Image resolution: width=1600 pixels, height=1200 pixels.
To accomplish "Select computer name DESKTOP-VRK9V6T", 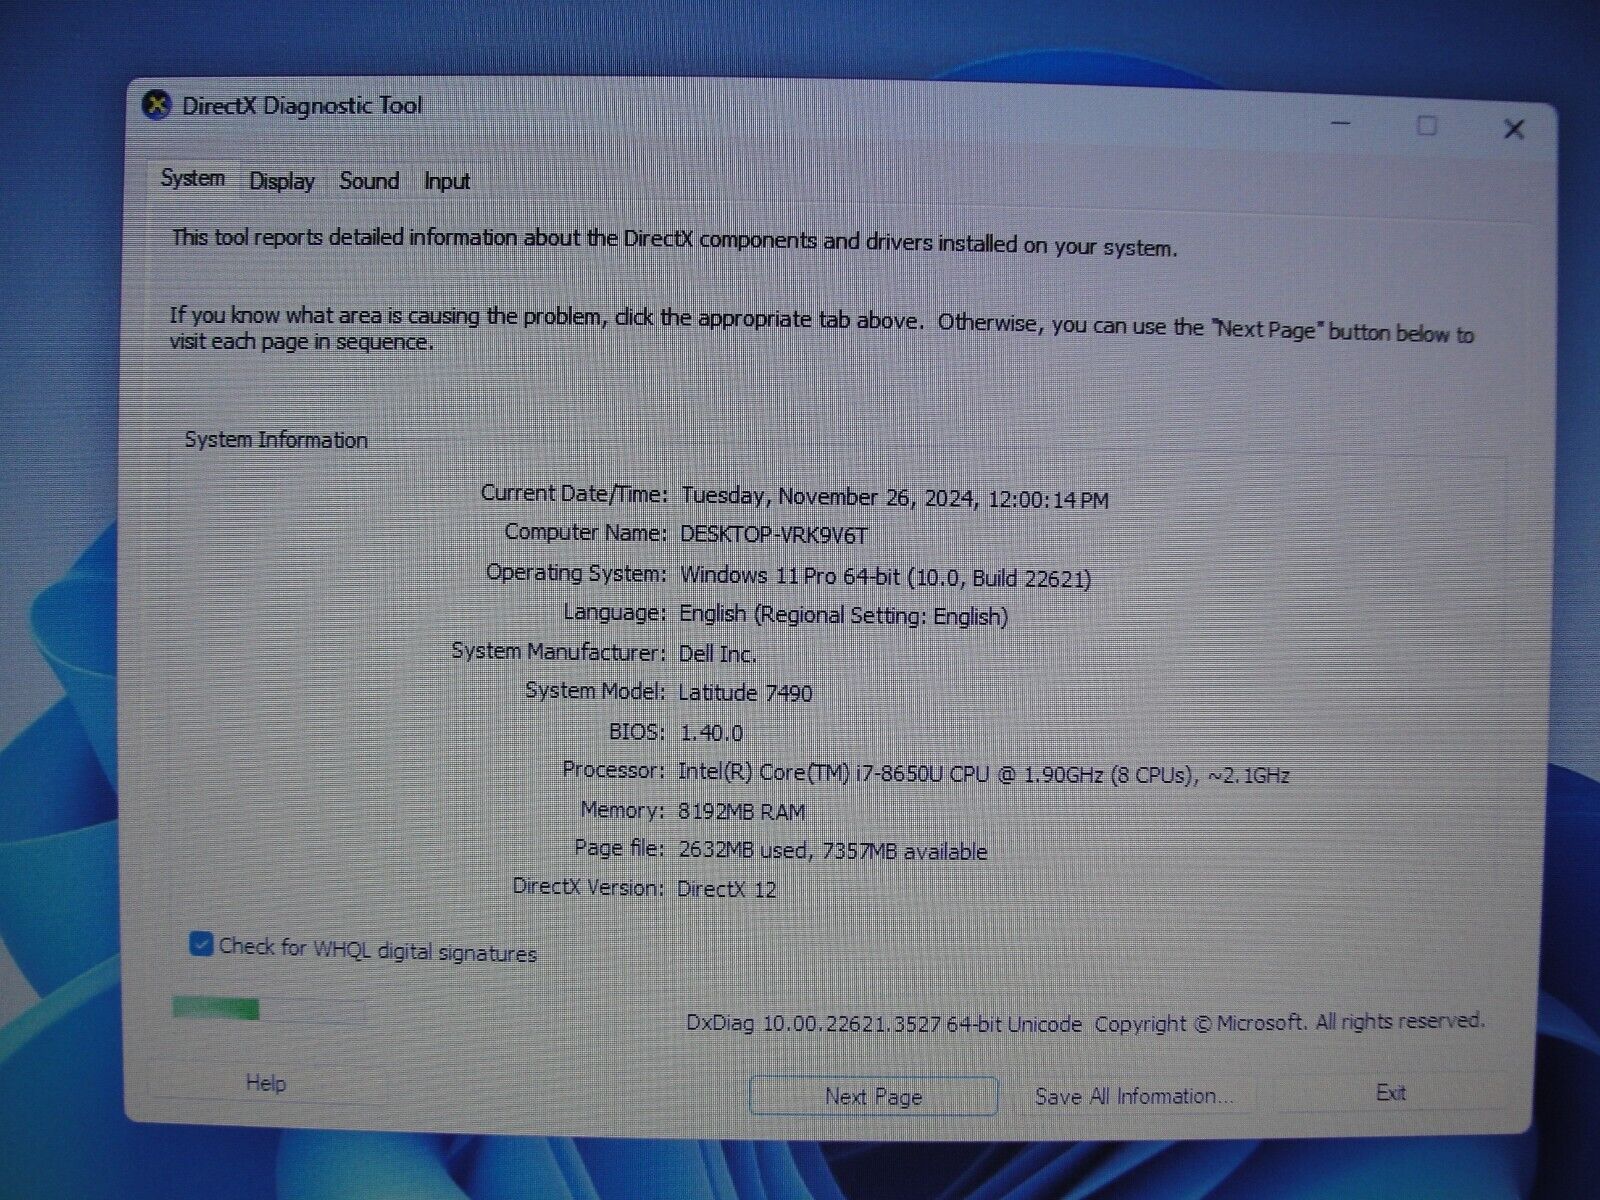I will 774,535.
